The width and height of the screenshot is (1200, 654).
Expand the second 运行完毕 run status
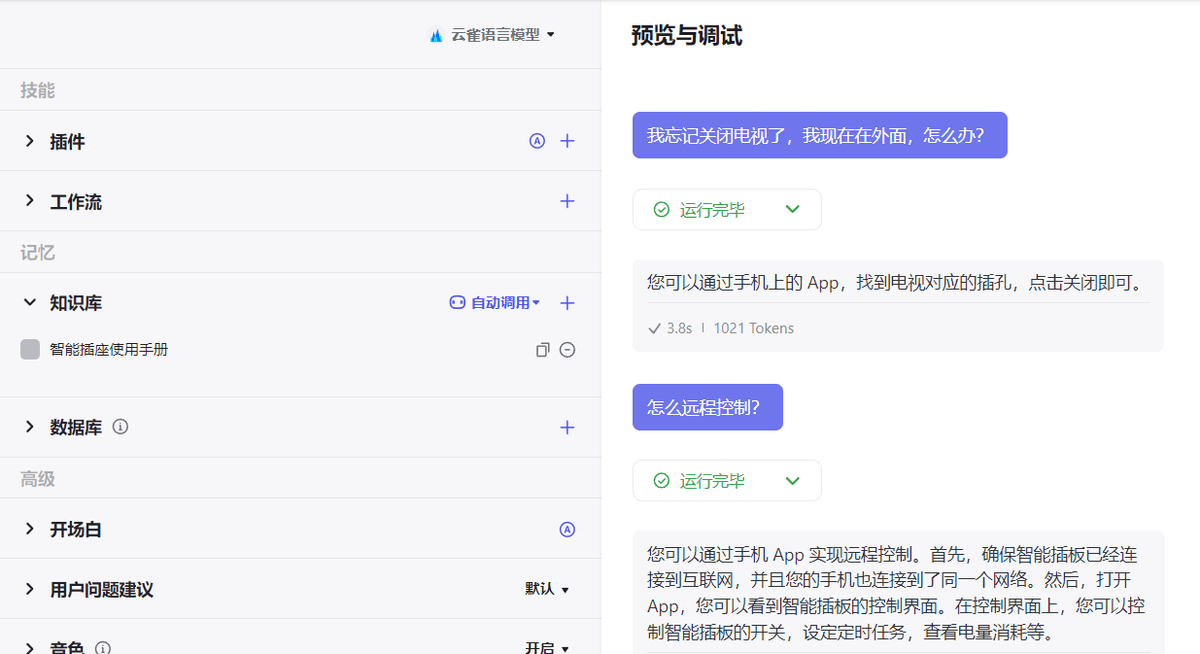792,481
